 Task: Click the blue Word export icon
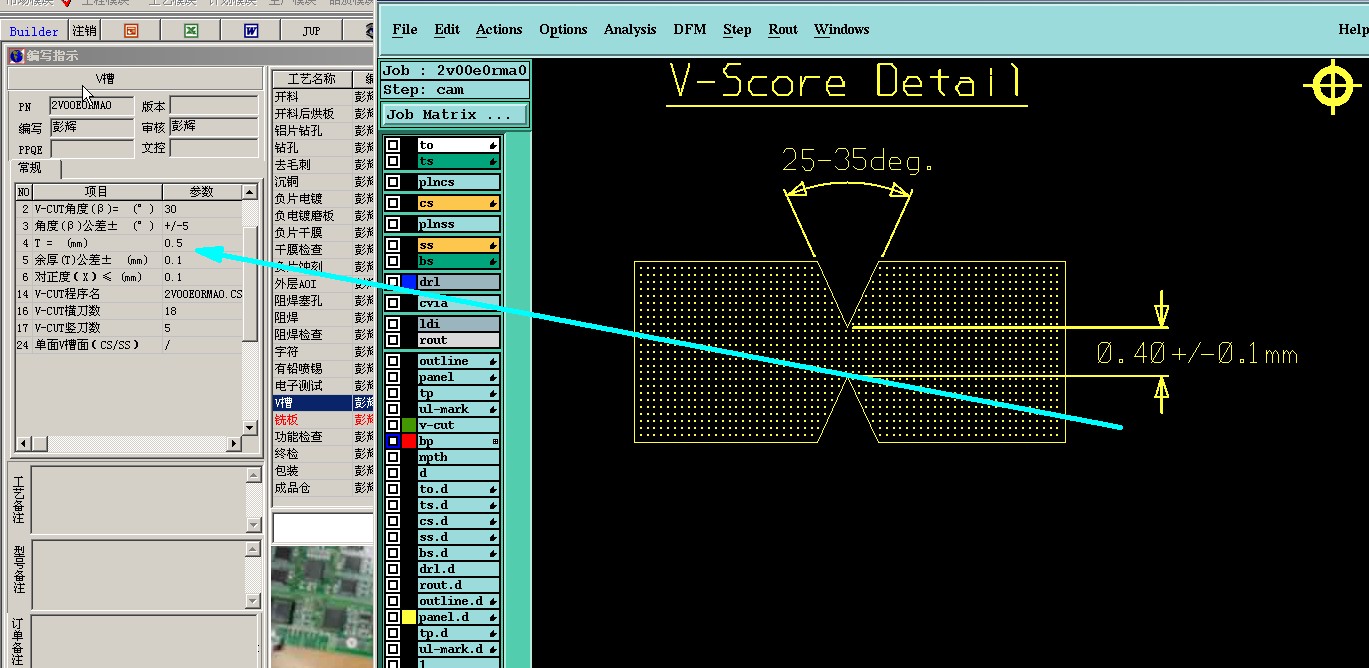pyautogui.click(x=250, y=31)
